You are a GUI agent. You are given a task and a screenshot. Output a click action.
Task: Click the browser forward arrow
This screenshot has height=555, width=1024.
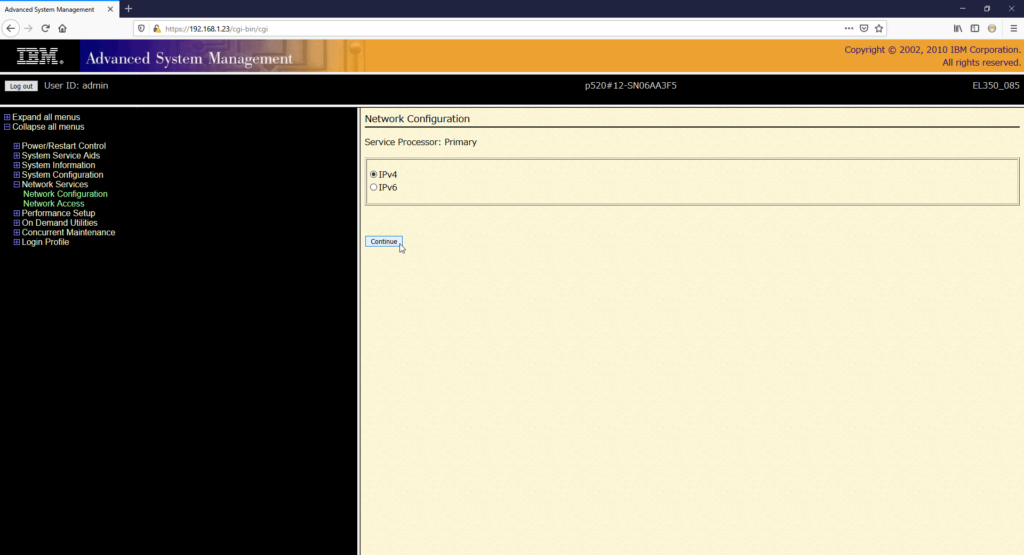click(x=28, y=29)
